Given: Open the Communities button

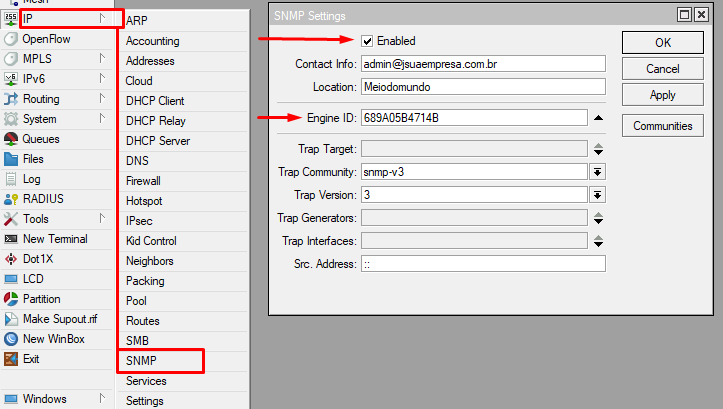Looking at the screenshot, I should [x=663, y=126].
